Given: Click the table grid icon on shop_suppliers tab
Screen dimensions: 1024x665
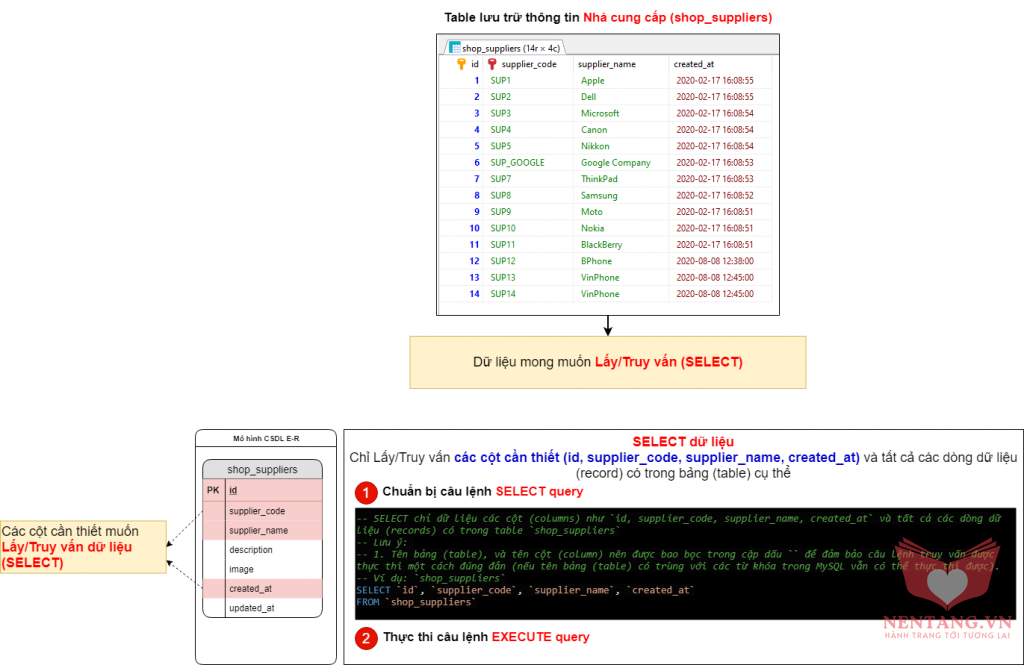Looking at the screenshot, I should pyautogui.click(x=454, y=47).
